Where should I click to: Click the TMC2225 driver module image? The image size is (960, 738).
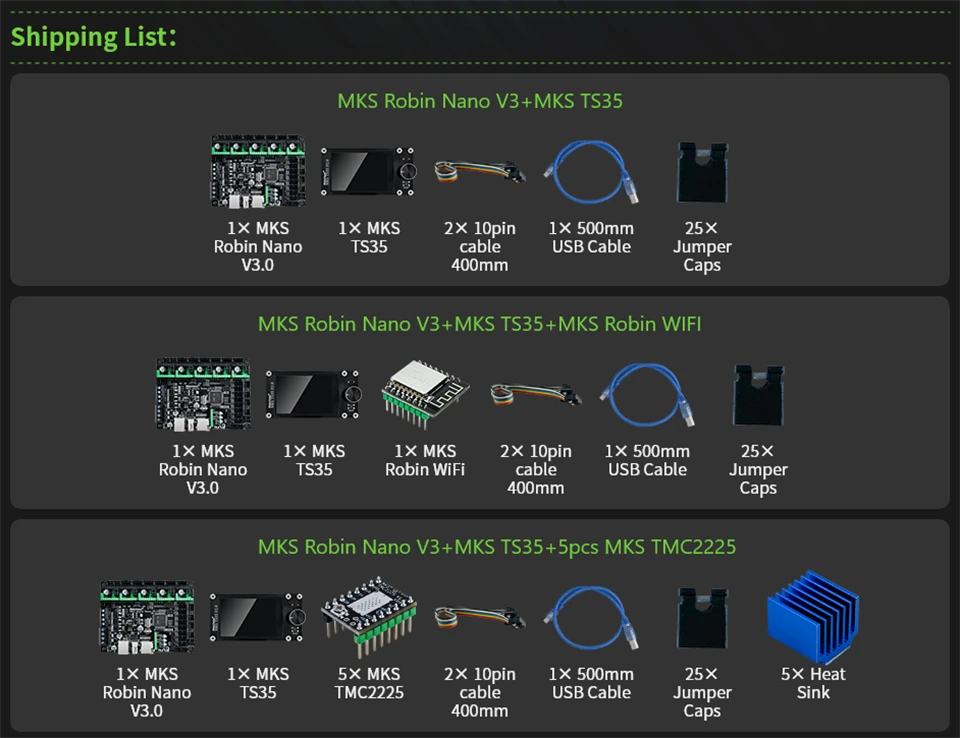click(x=369, y=617)
